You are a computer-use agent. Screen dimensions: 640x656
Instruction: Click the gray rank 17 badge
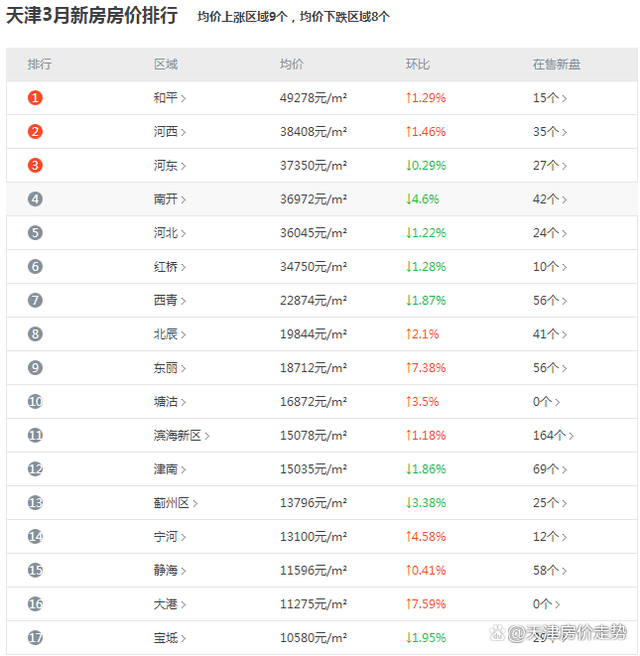[35, 638]
